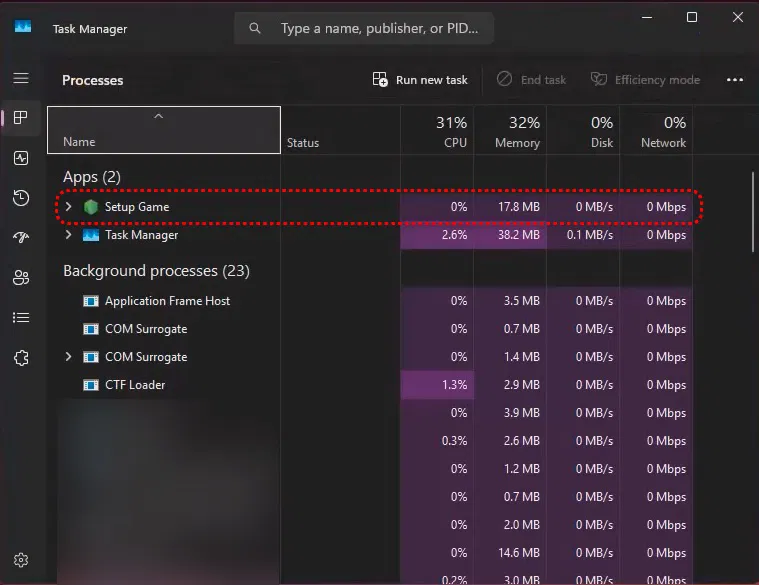The image size is (759, 585).
Task: Sort by the Network column header
Action: (656, 130)
